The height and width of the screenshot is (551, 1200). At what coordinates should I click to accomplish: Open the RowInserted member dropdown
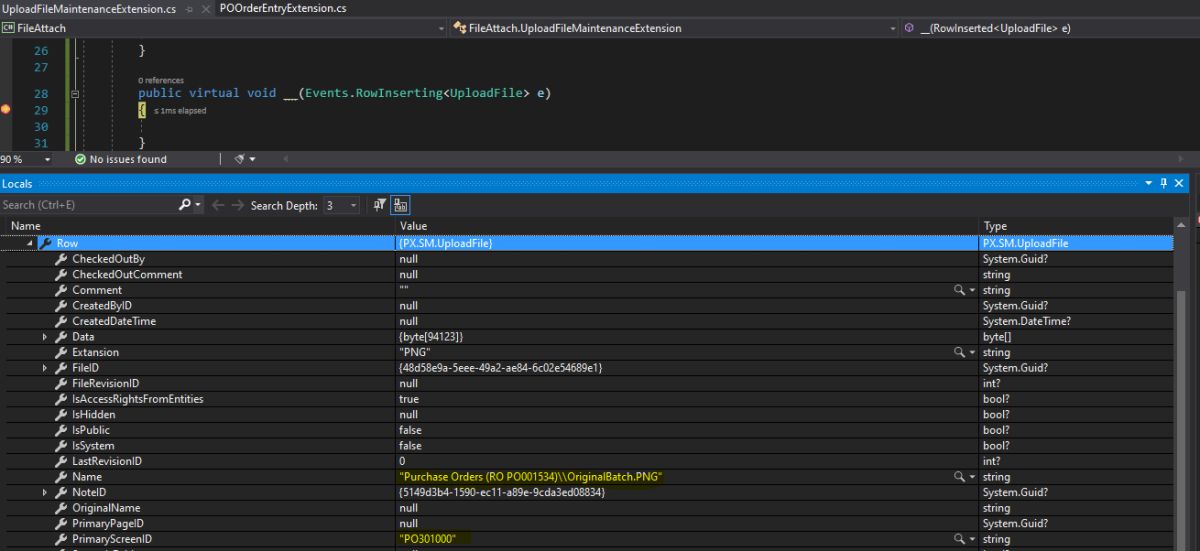click(x=1049, y=28)
